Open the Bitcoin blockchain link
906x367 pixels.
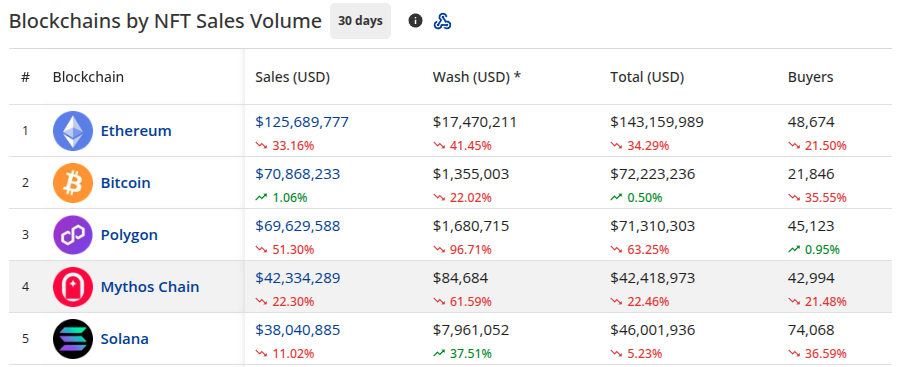tap(125, 183)
